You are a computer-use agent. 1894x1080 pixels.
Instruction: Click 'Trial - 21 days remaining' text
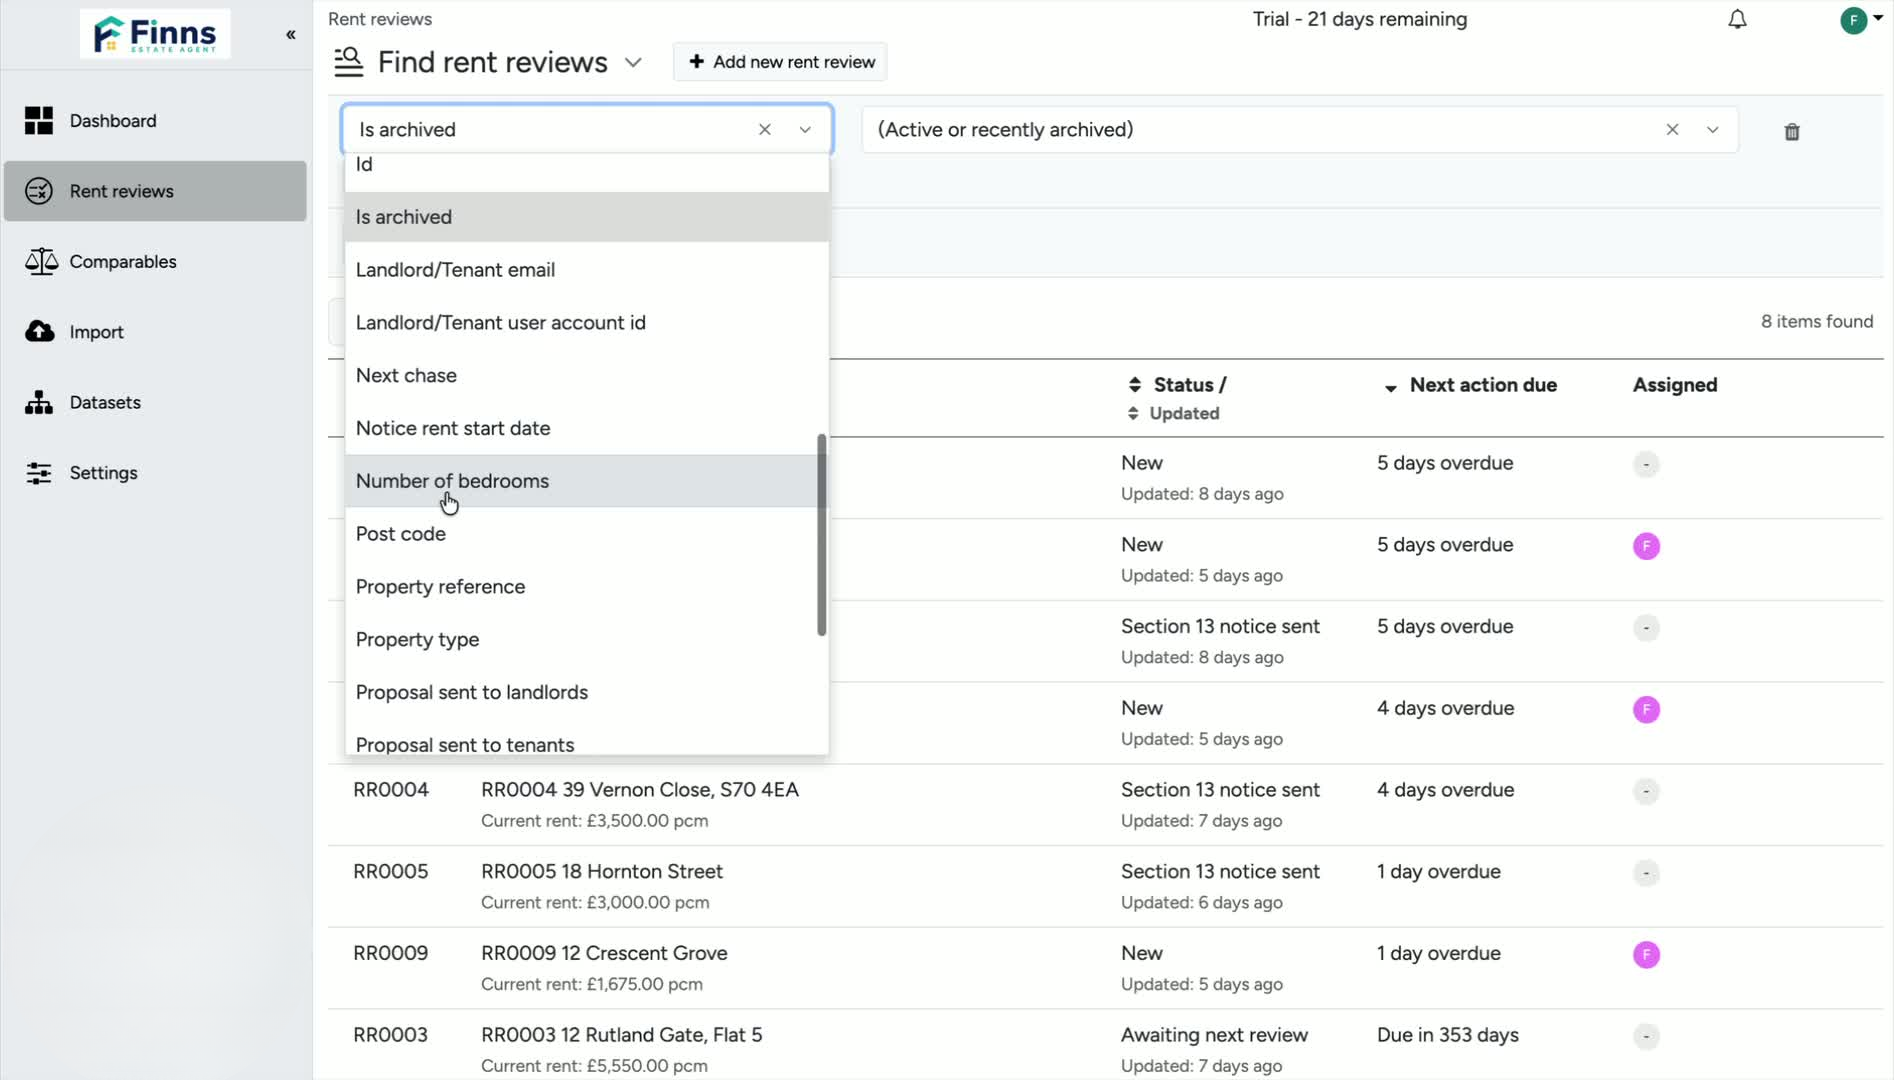point(1360,20)
